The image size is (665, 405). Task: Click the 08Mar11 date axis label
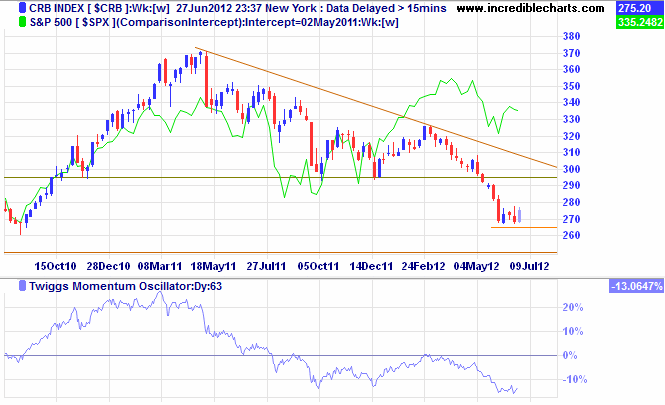click(160, 266)
